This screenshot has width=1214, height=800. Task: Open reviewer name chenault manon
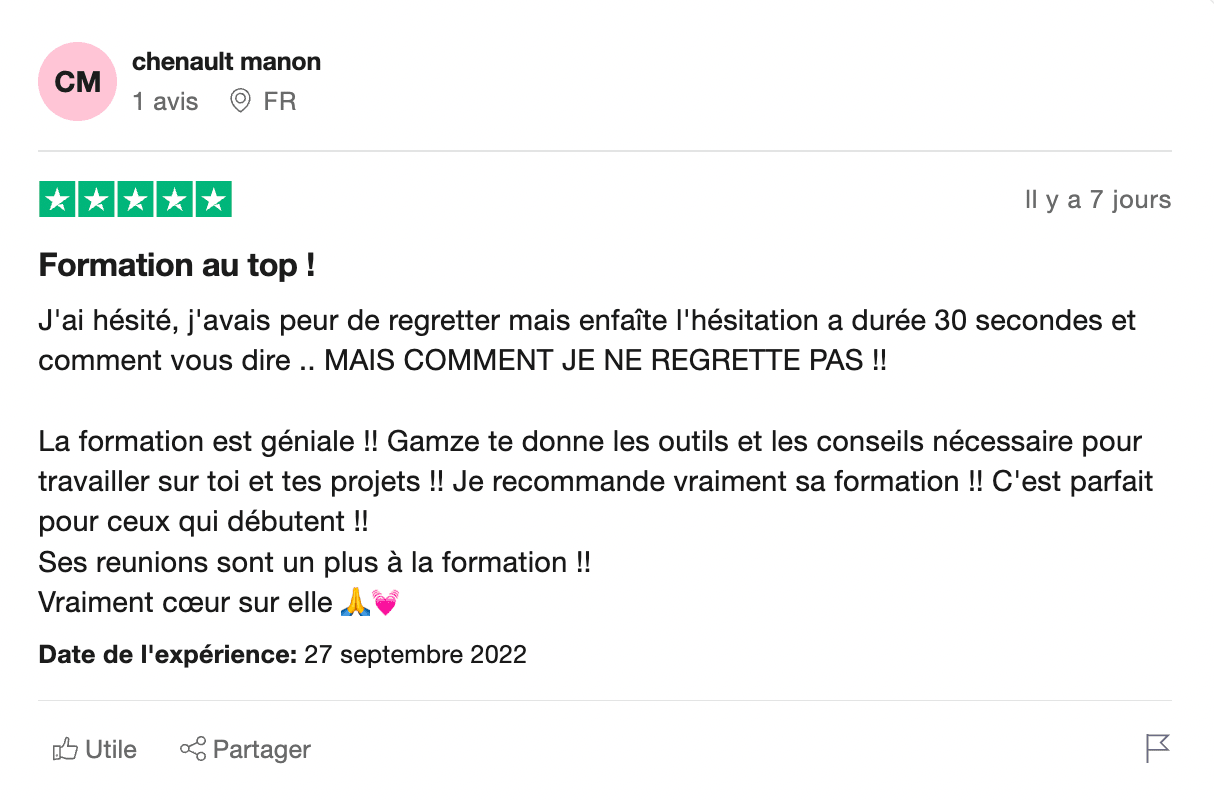[226, 62]
